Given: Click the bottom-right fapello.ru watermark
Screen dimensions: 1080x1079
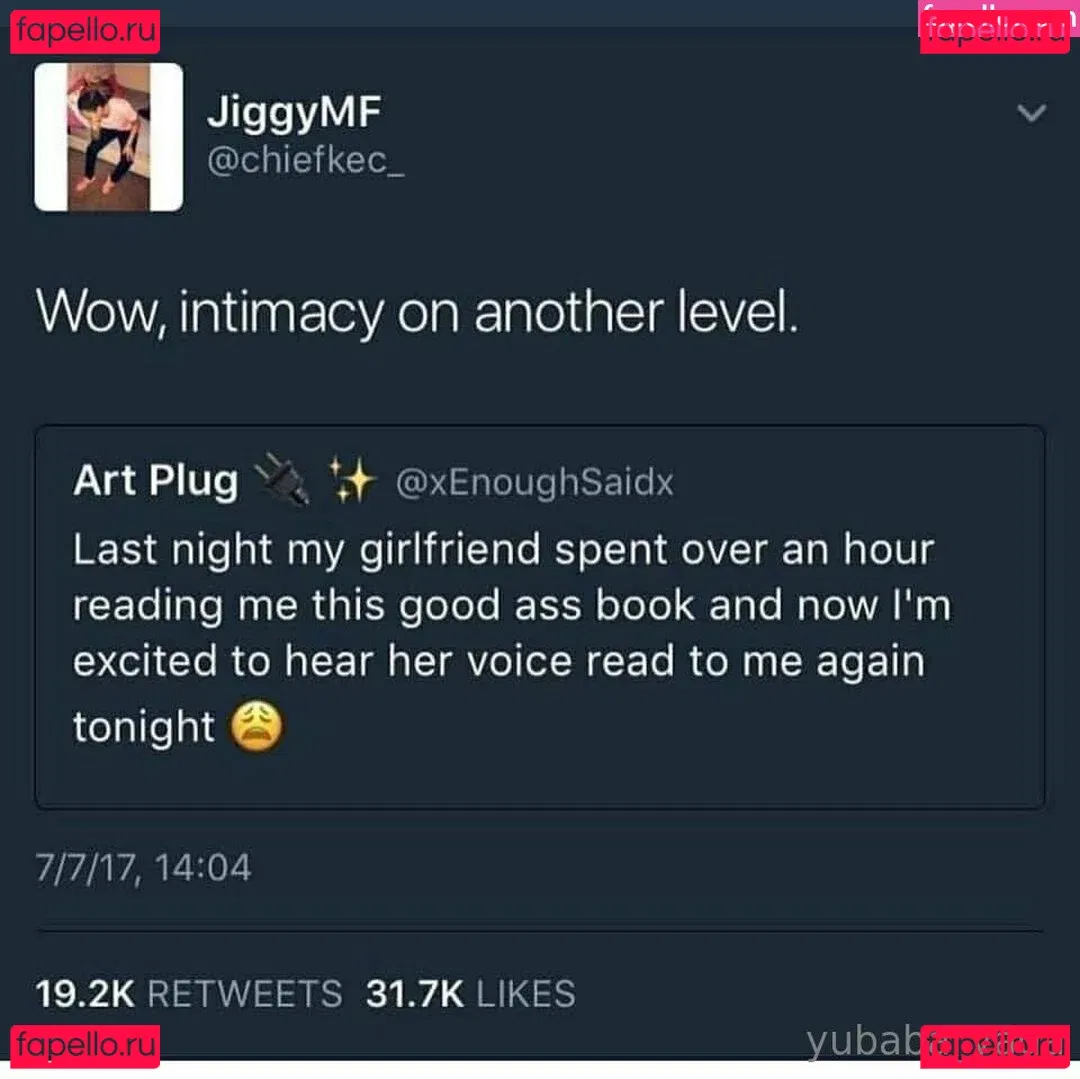Looking at the screenshot, I should point(995,1045).
